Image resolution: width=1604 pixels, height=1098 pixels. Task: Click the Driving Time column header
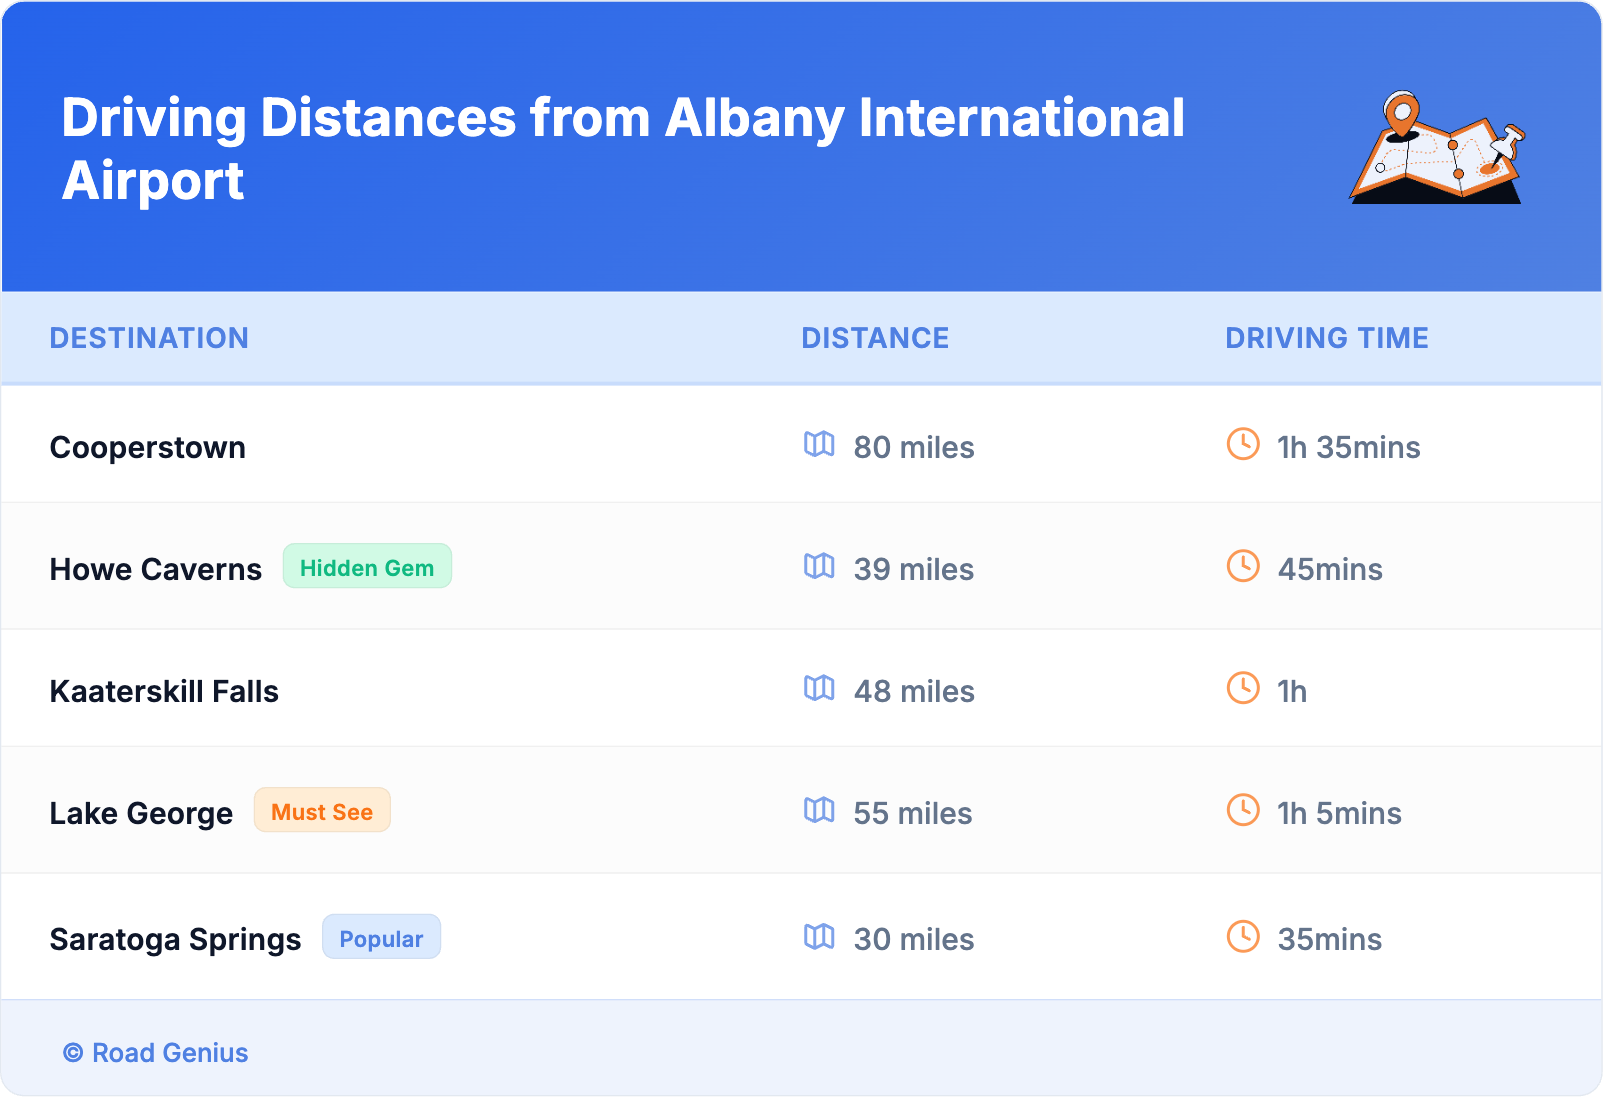(x=1326, y=338)
